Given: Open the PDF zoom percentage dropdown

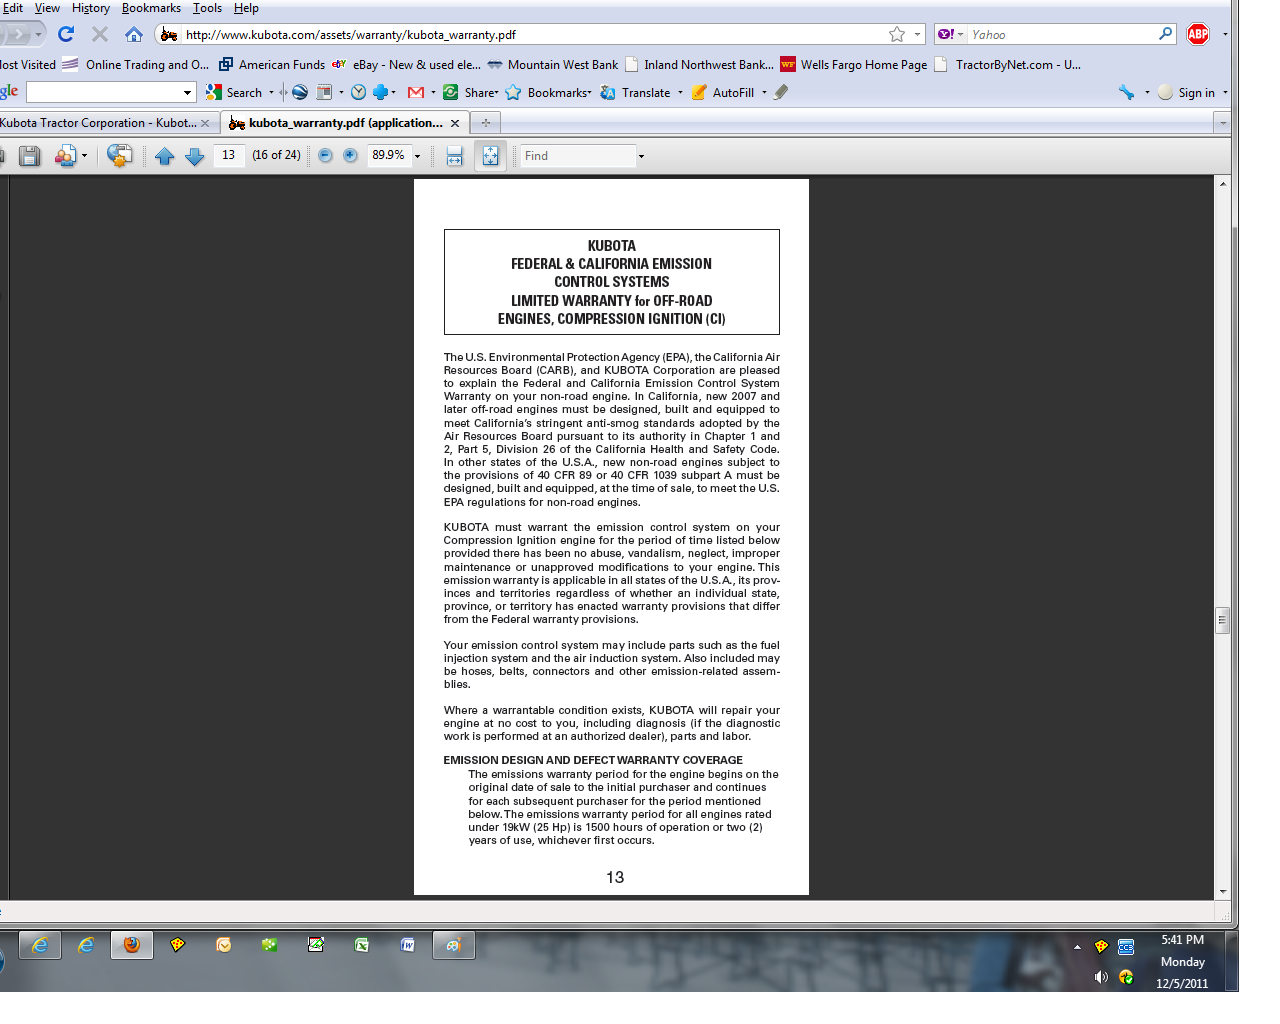Looking at the screenshot, I should click(x=417, y=156).
